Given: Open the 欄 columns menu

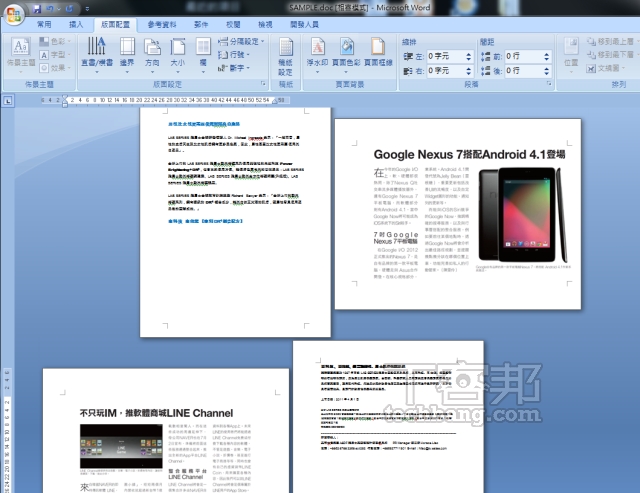Looking at the screenshot, I should click(203, 55).
